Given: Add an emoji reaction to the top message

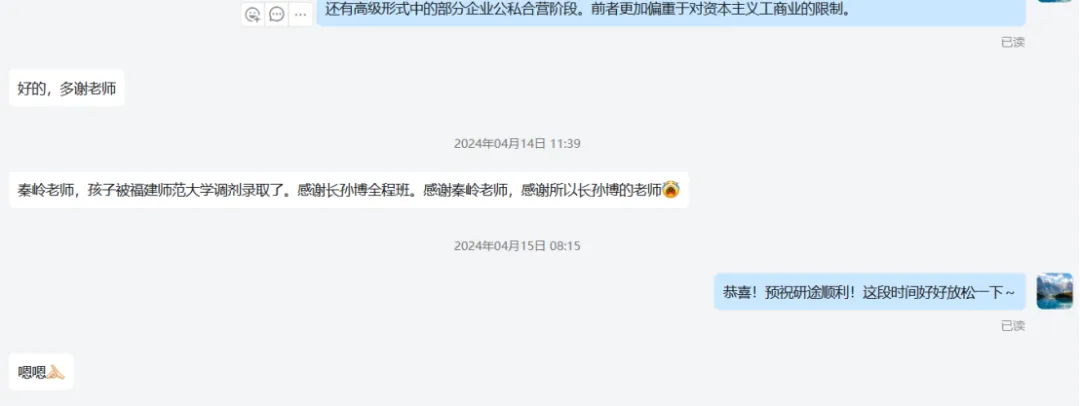Looking at the screenshot, I should 253,14.
